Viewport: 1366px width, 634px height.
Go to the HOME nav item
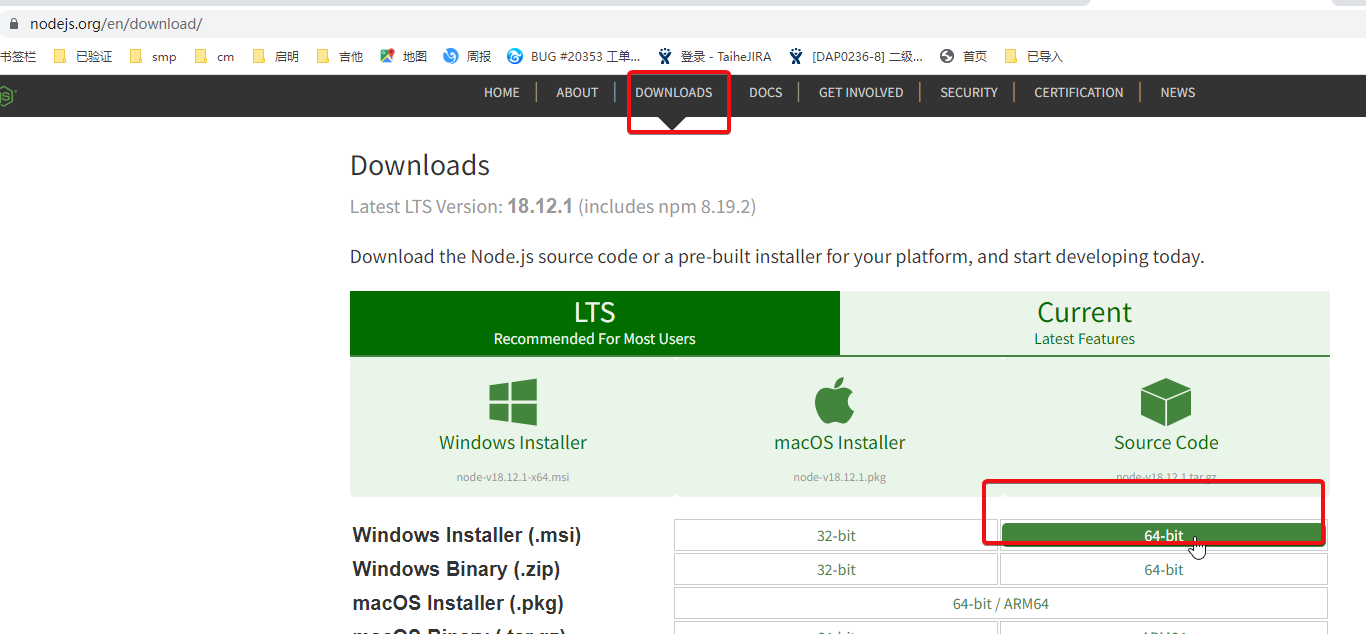click(x=502, y=92)
